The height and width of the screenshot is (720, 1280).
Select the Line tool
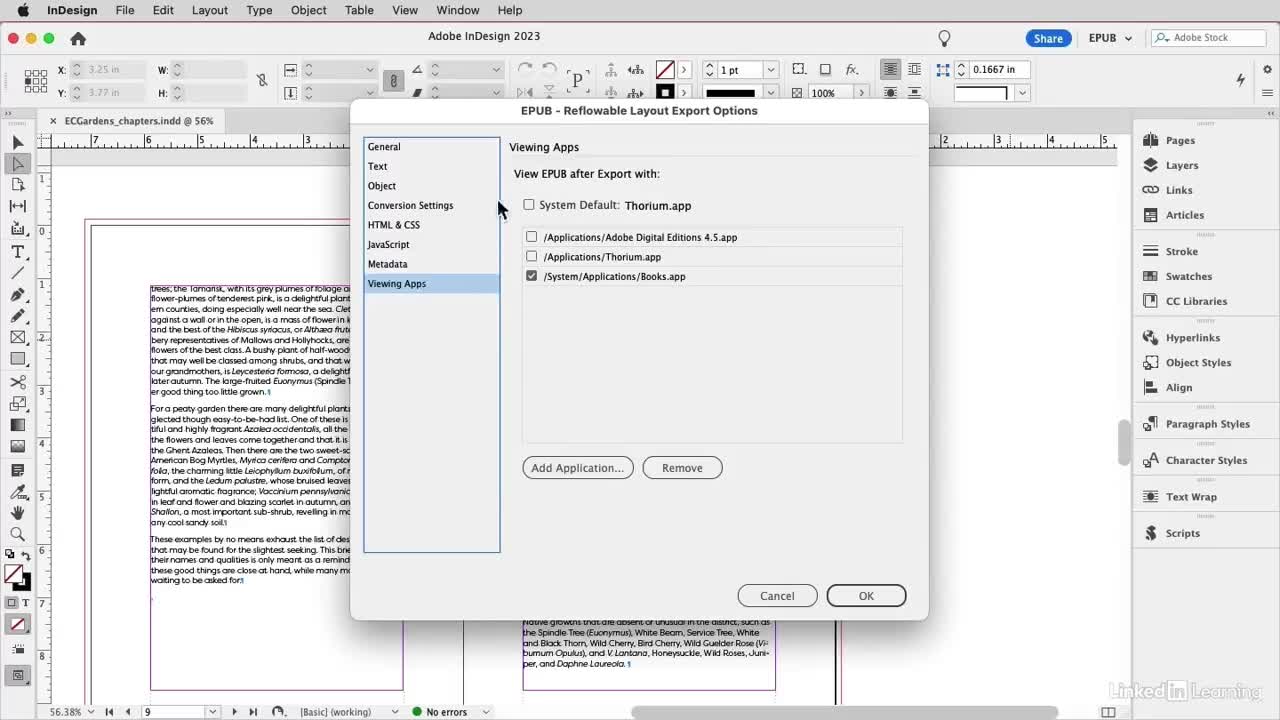(x=17, y=273)
